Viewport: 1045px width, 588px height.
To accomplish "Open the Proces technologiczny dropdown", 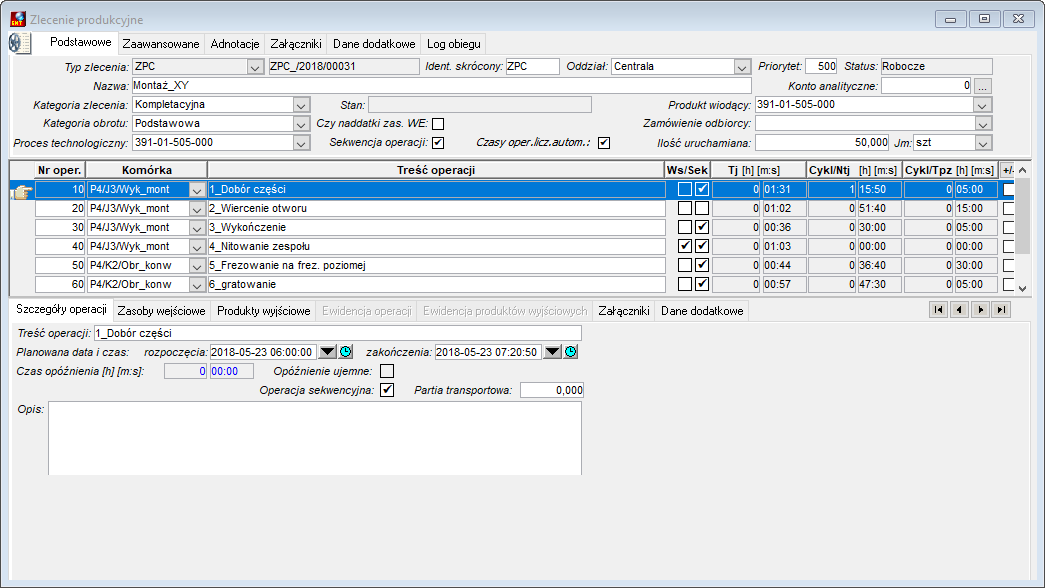I will coord(301,143).
